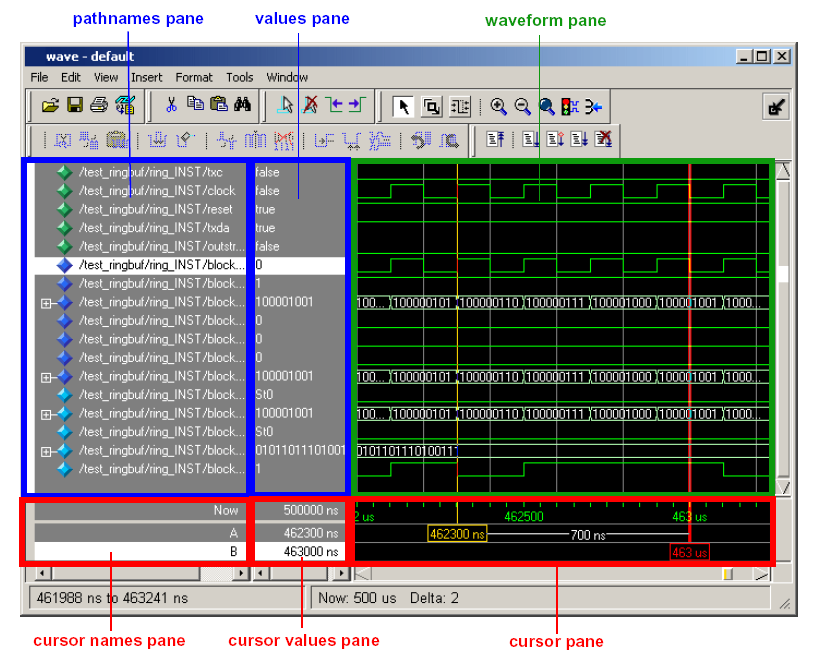Image resolution: width=823 pixels, height=663 pixels.
Task: Open the Window menu
Action: (287, 77)
